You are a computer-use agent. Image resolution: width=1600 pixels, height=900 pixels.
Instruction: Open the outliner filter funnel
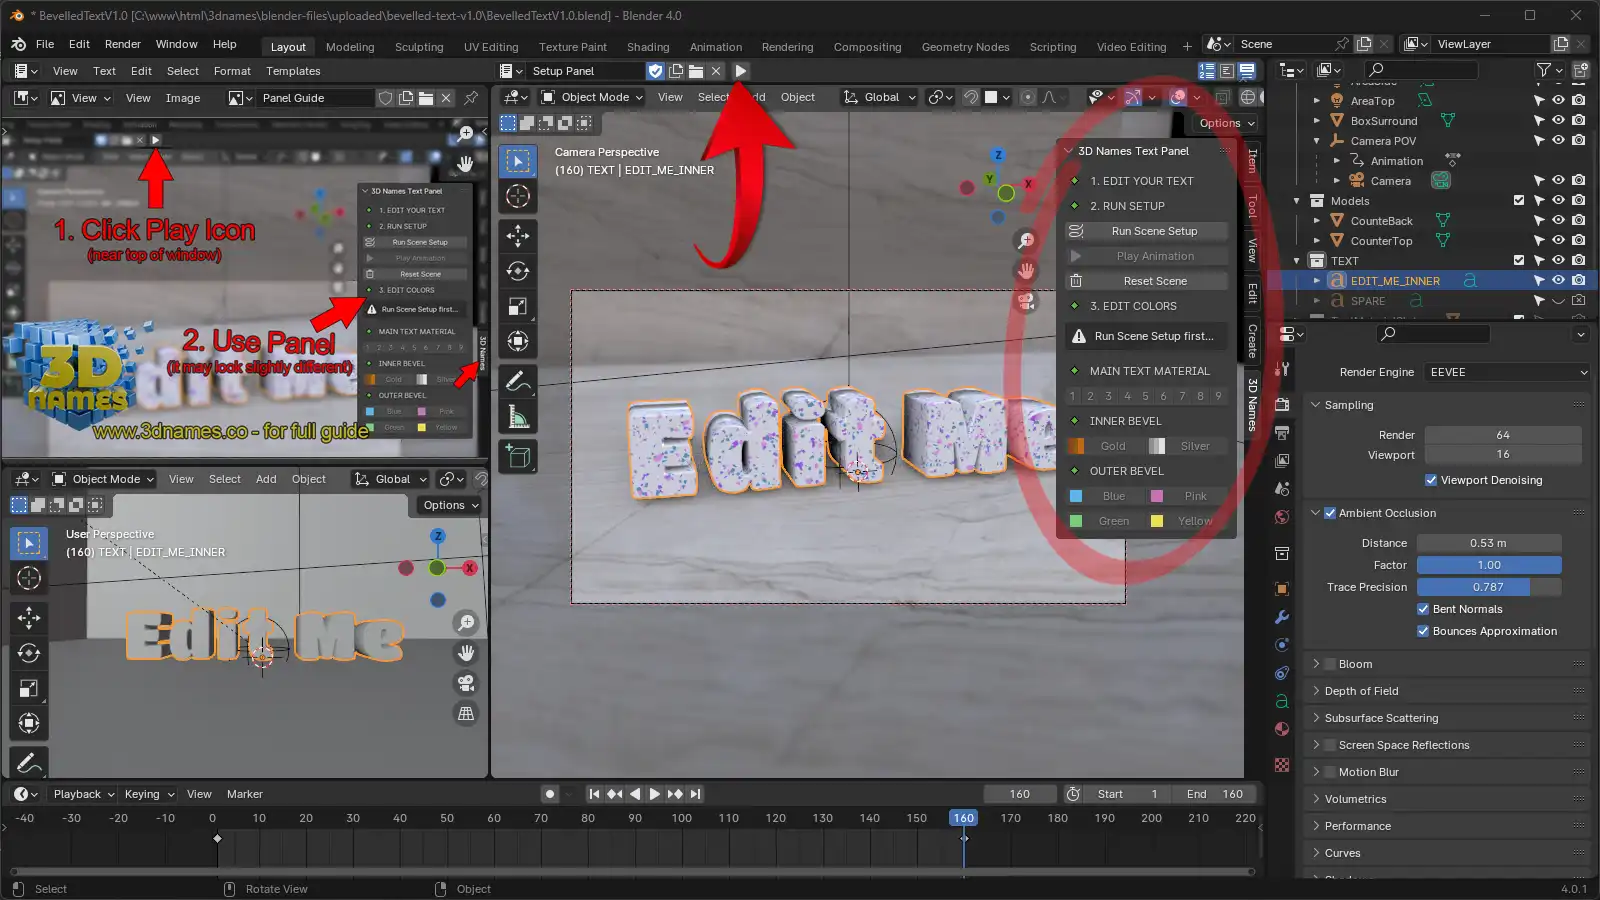[1544, 70]
